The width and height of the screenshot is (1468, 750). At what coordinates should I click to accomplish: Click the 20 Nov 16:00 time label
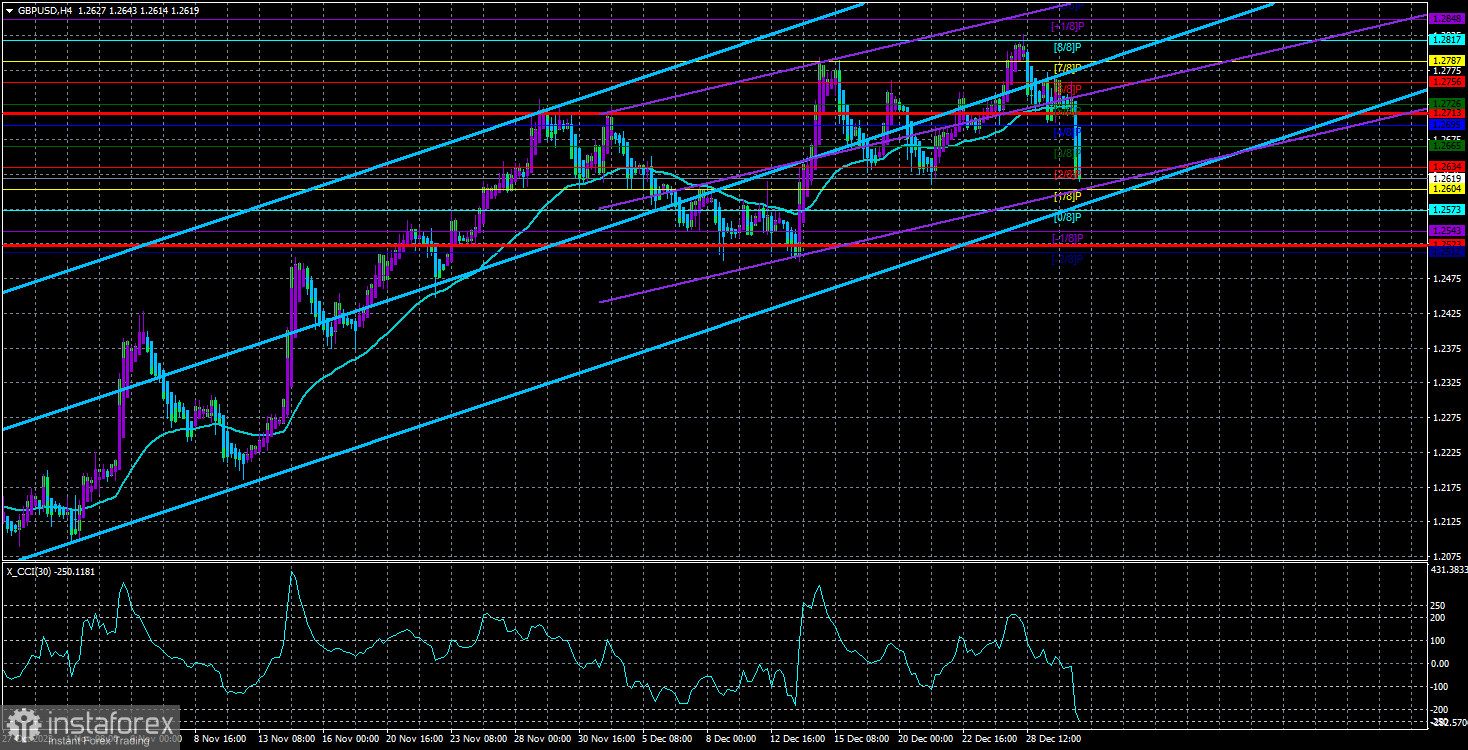[417, 740]
